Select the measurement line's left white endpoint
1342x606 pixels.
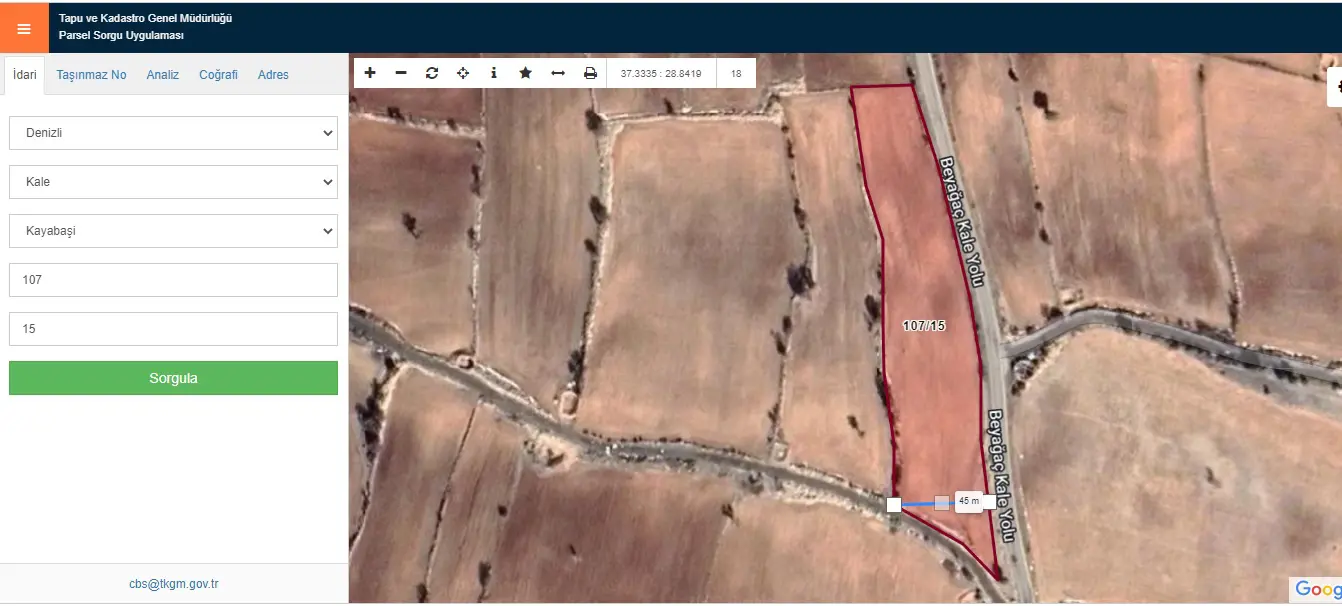[894, 505]
